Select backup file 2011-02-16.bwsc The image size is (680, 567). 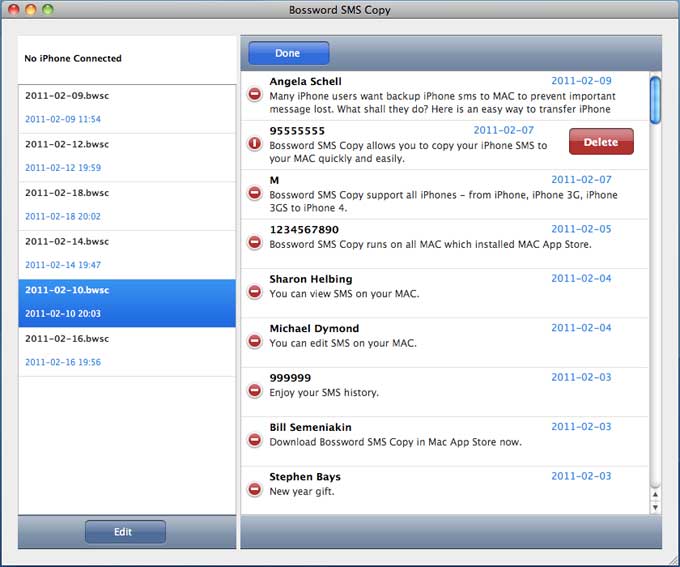coord(127,352)
